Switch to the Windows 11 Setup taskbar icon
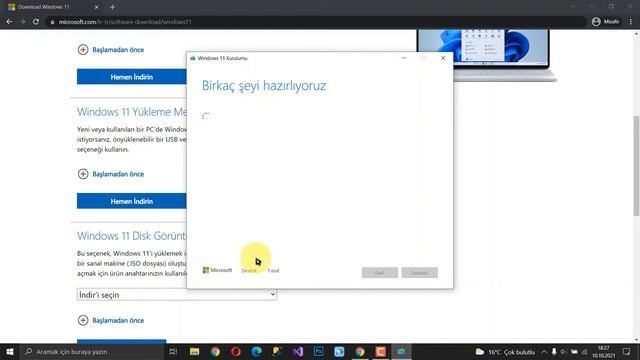640x360 pixels. [x=401, y=351]
